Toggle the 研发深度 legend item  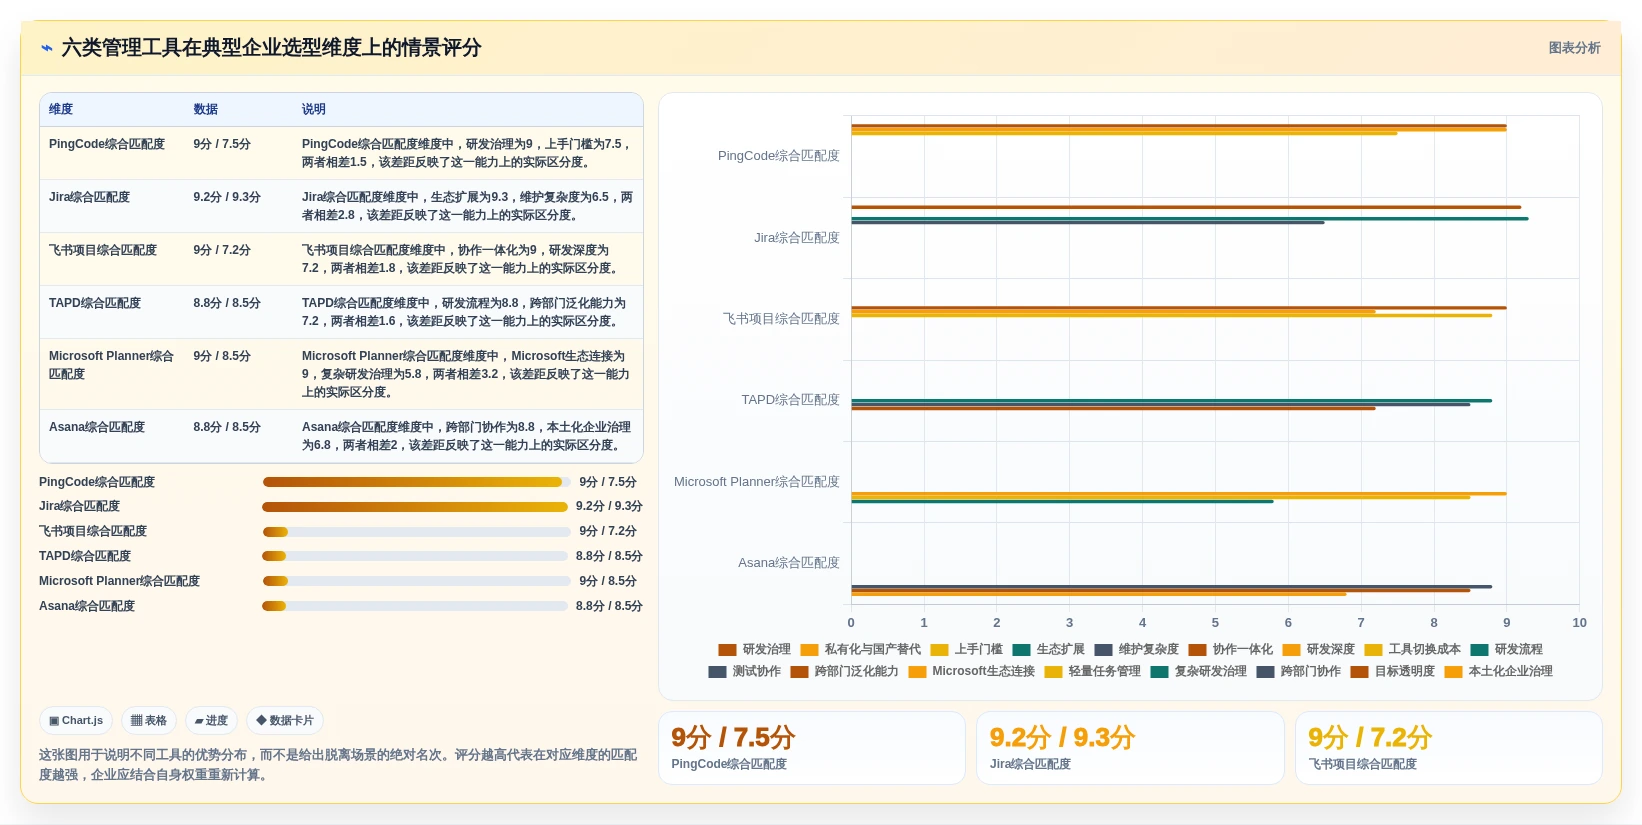coord(1318,649)
